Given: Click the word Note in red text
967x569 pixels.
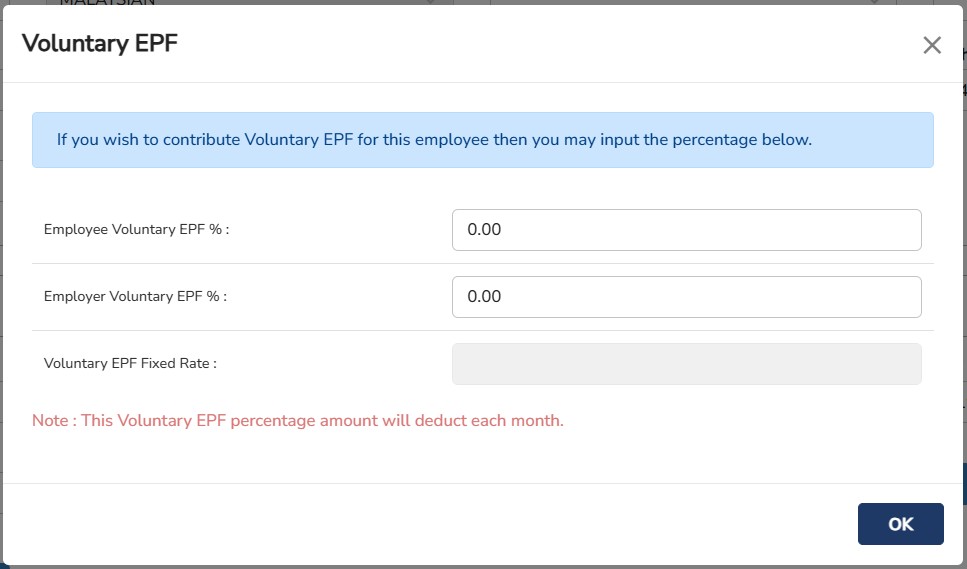Looking at the screenshot, I should pos(49,421).
